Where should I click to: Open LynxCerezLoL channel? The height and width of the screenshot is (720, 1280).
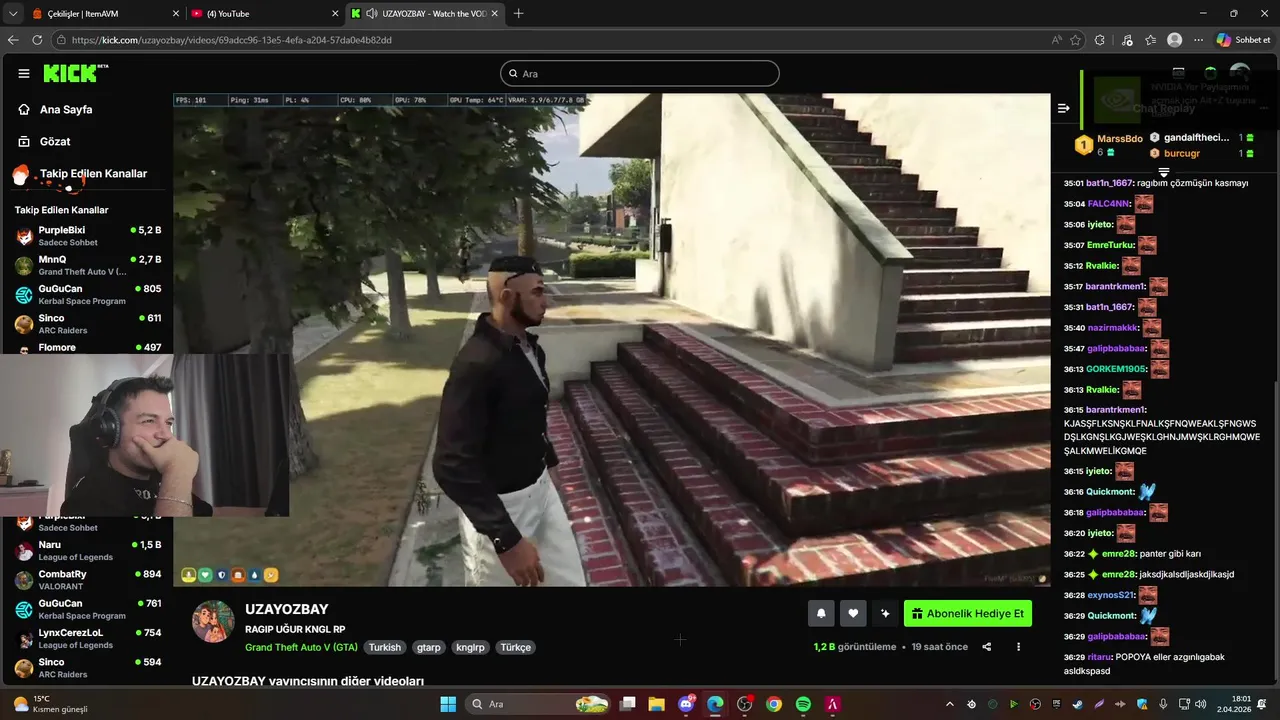pyautogui.click(x=88, y=639)
